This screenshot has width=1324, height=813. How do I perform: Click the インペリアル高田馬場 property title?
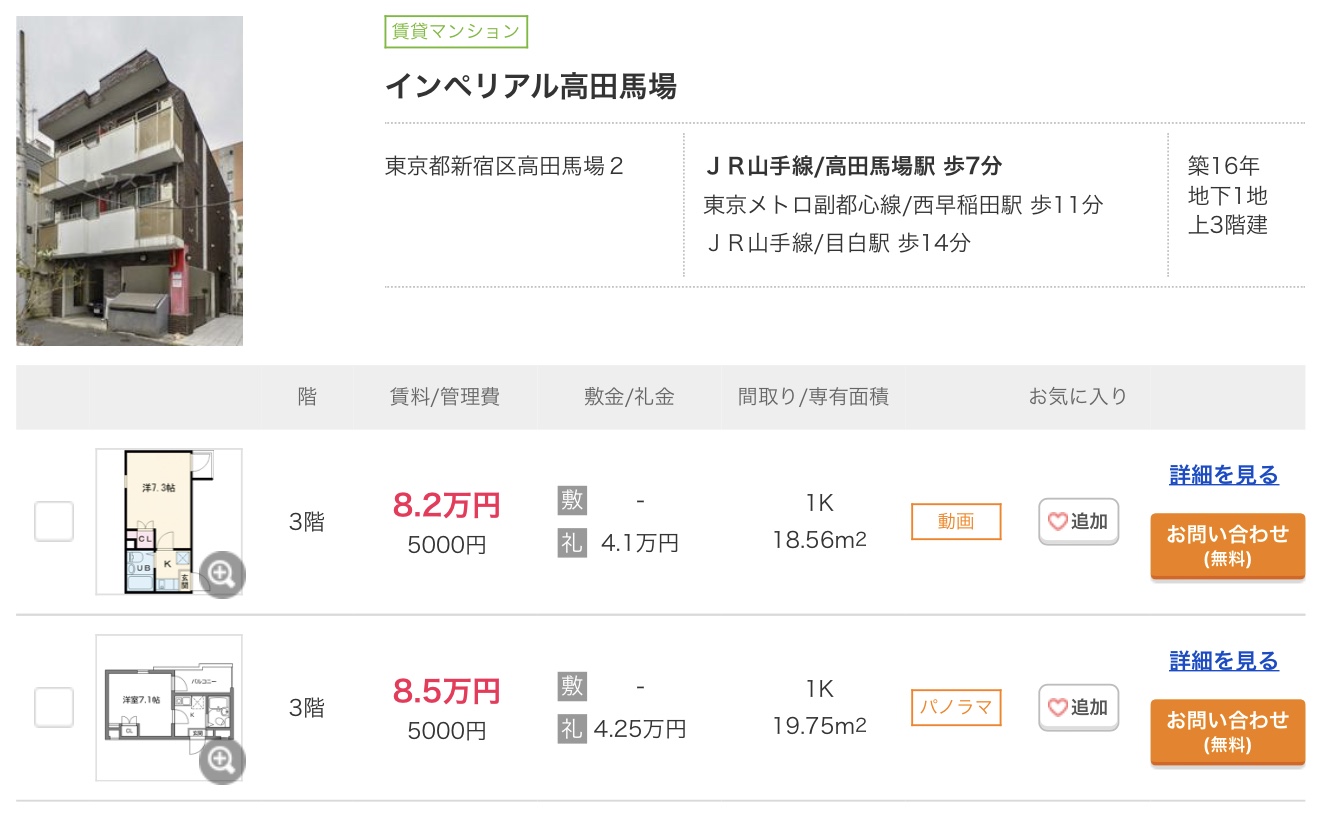pyautogui.click(x=530, y=87)
